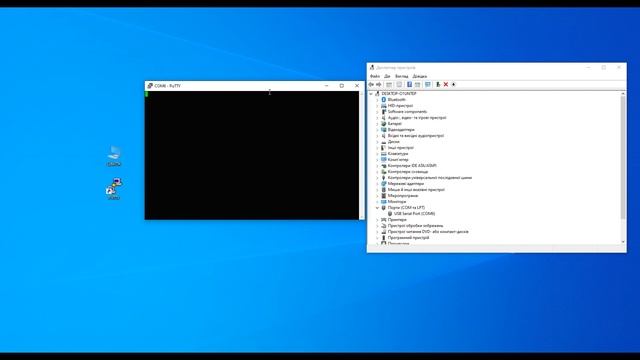The image size is (640, 360).
Task: Click the PuTTY icon in the title bar
Action: [150, 86]
